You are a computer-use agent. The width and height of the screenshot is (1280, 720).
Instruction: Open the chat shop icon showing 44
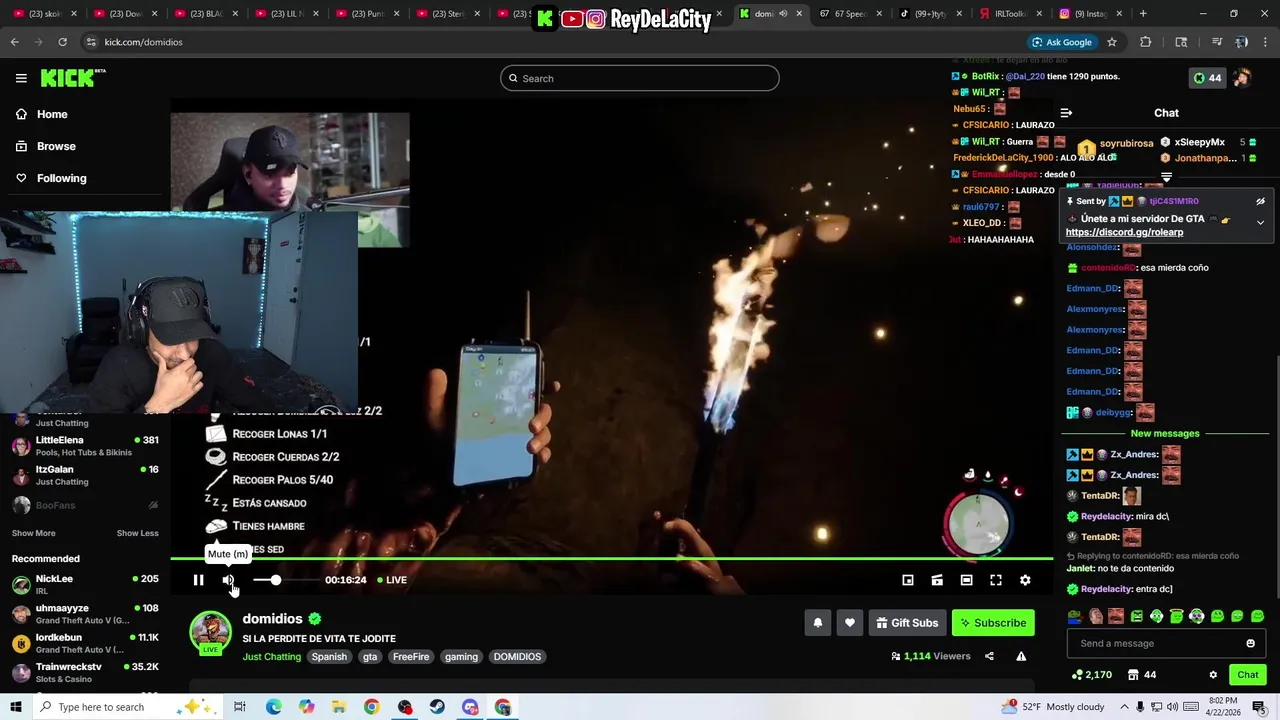click(1141, 675)
